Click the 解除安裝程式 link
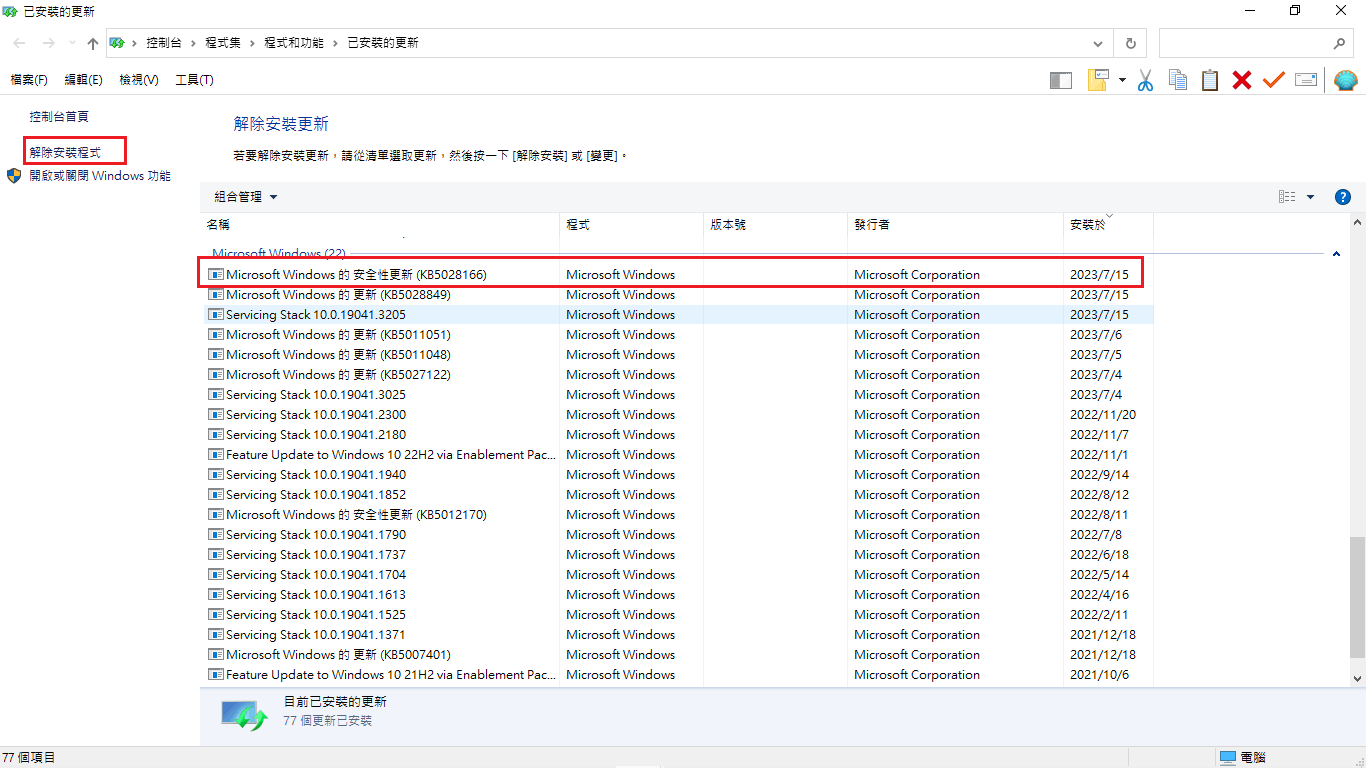The image size is (1366, 768). [x=65, y=153]
